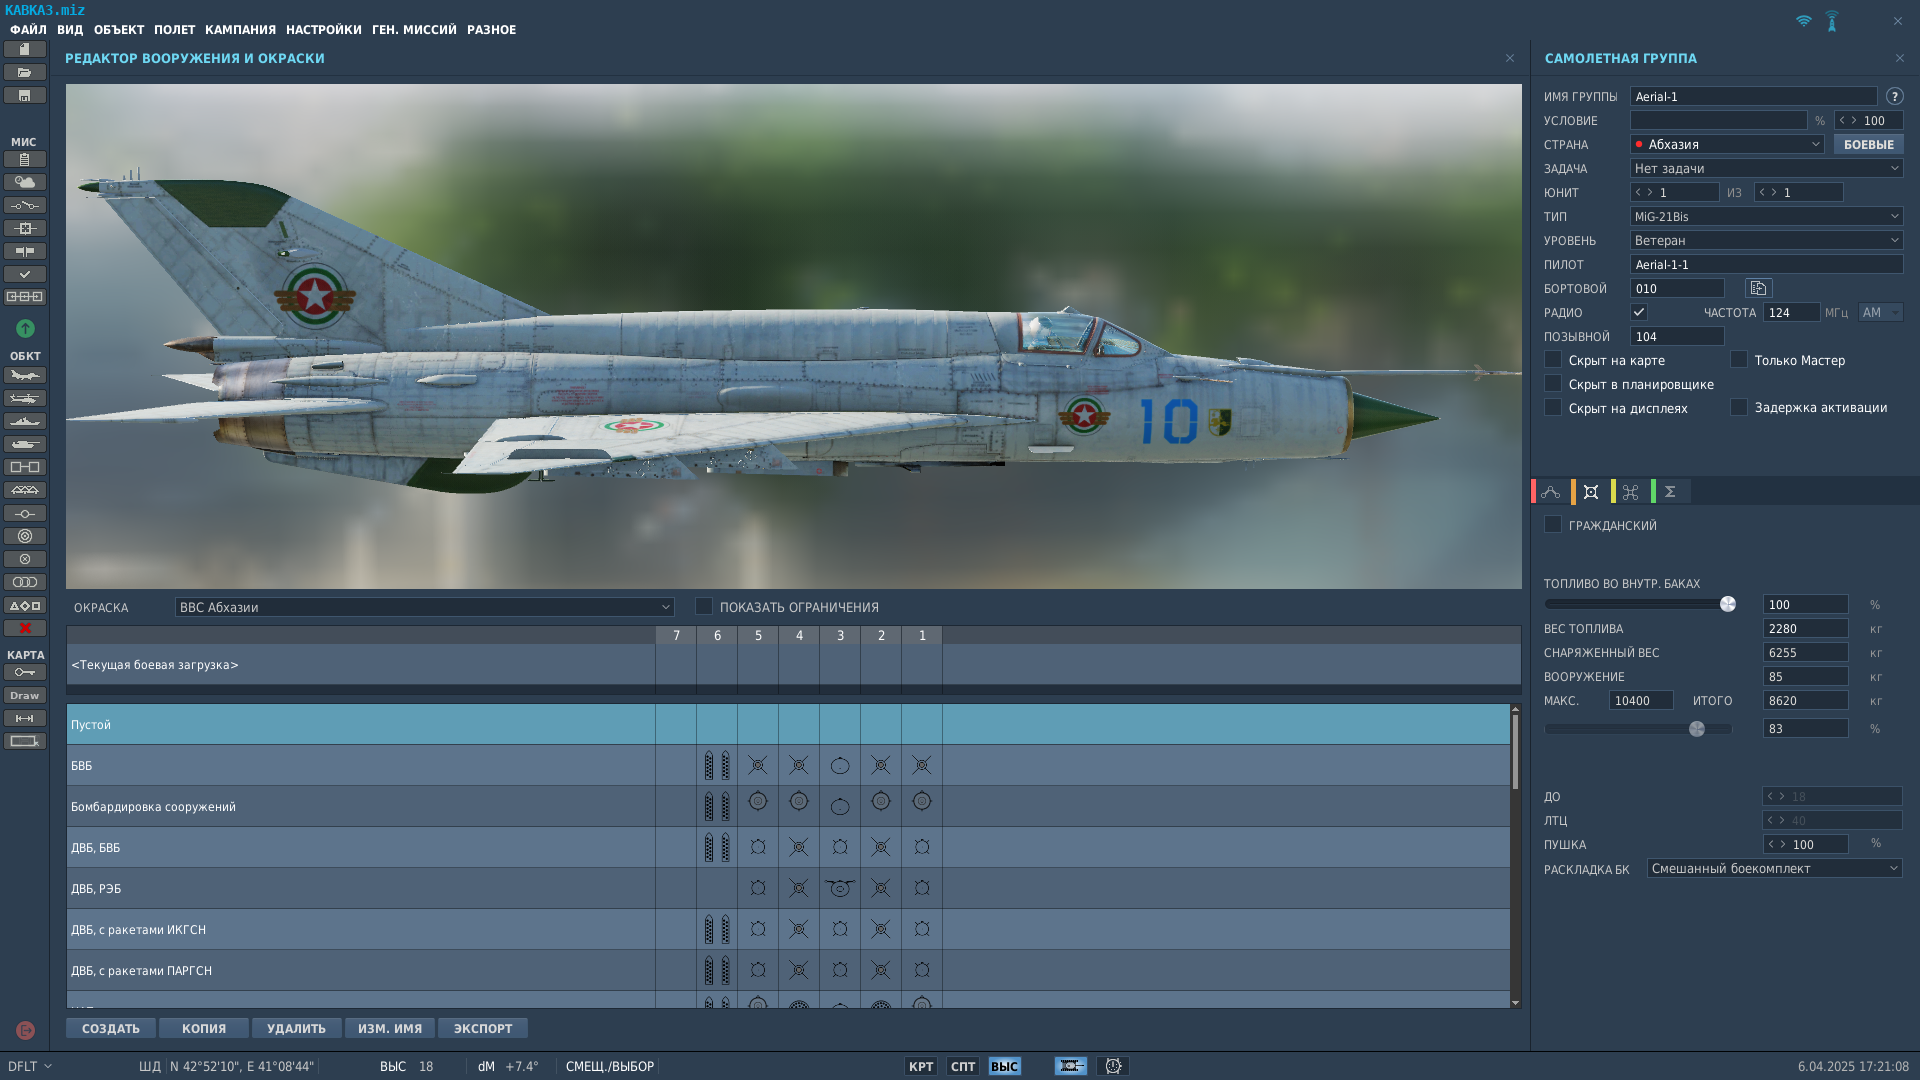Click the save mission disk icon
This screenshot has width=1920, height=1080.
25,96
